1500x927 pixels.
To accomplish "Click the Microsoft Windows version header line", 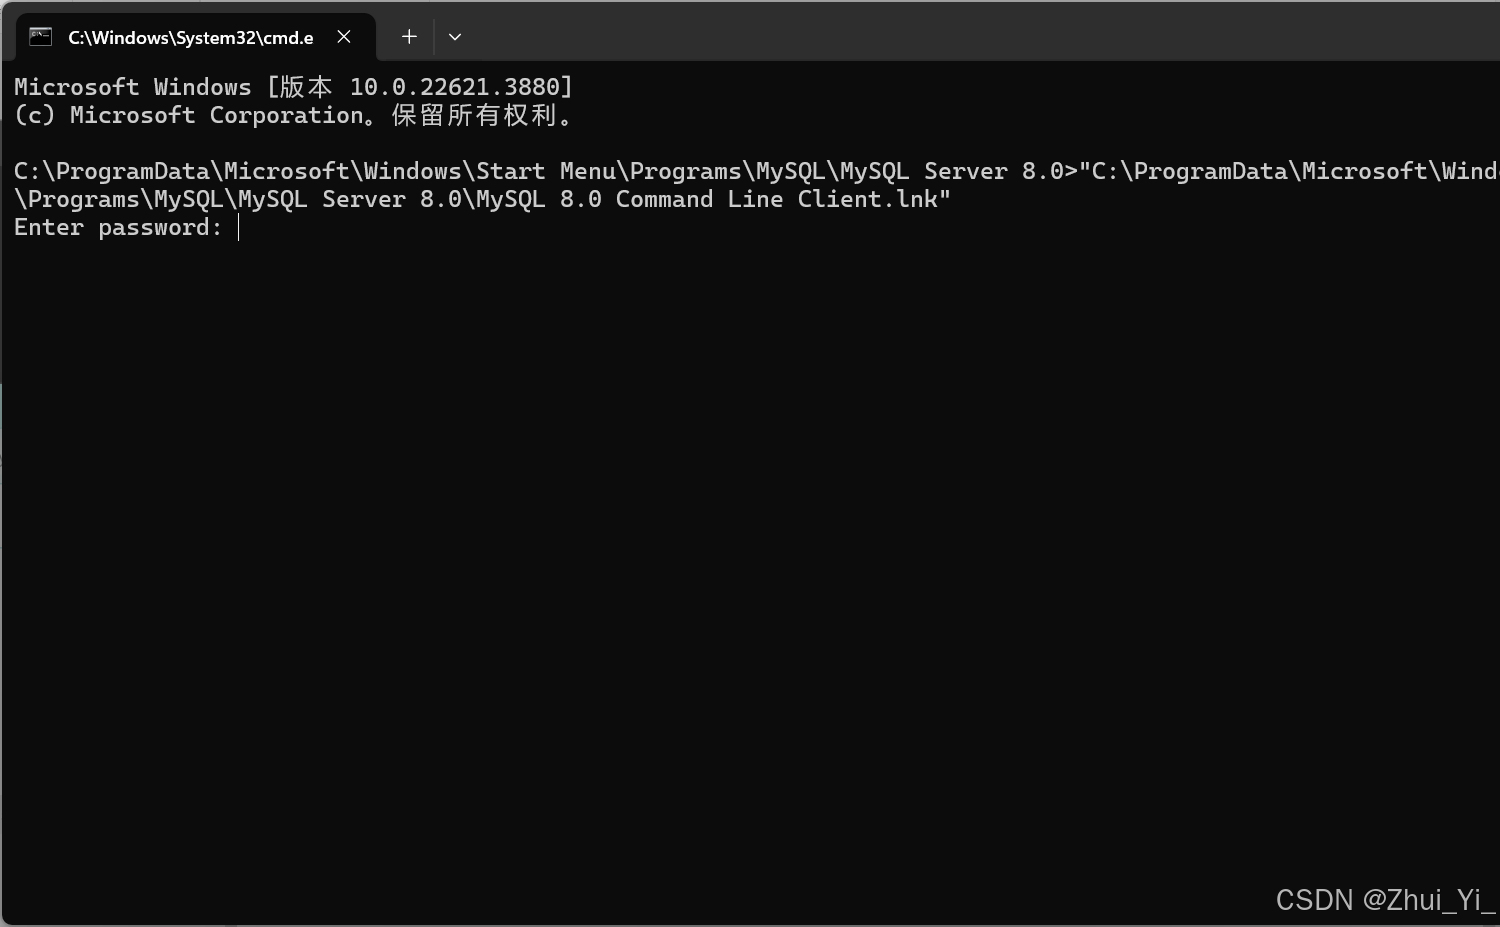I will coord(294,87).
